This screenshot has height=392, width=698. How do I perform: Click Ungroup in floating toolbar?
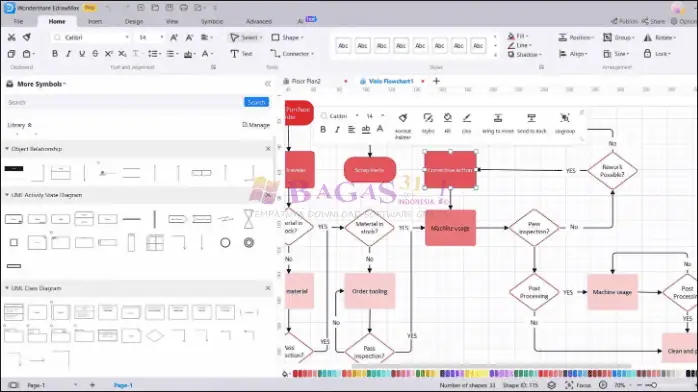pos(565,122)
